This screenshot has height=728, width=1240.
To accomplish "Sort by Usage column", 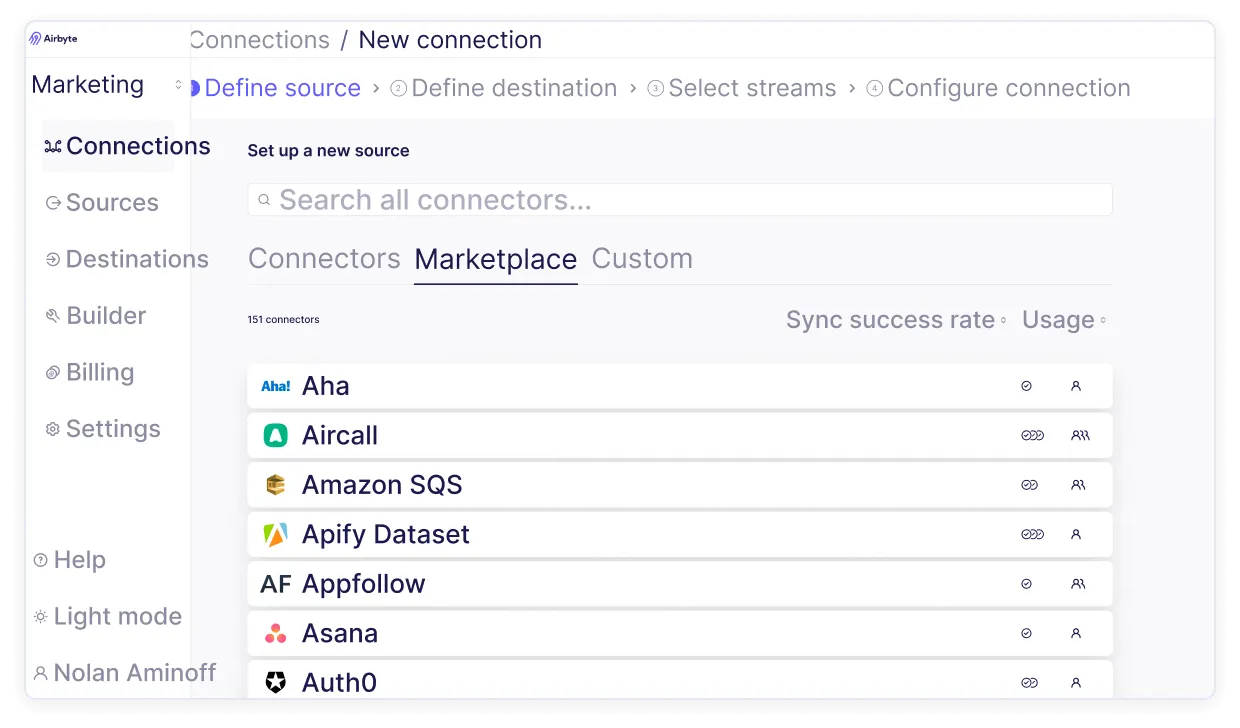I will pos(1064,320).
